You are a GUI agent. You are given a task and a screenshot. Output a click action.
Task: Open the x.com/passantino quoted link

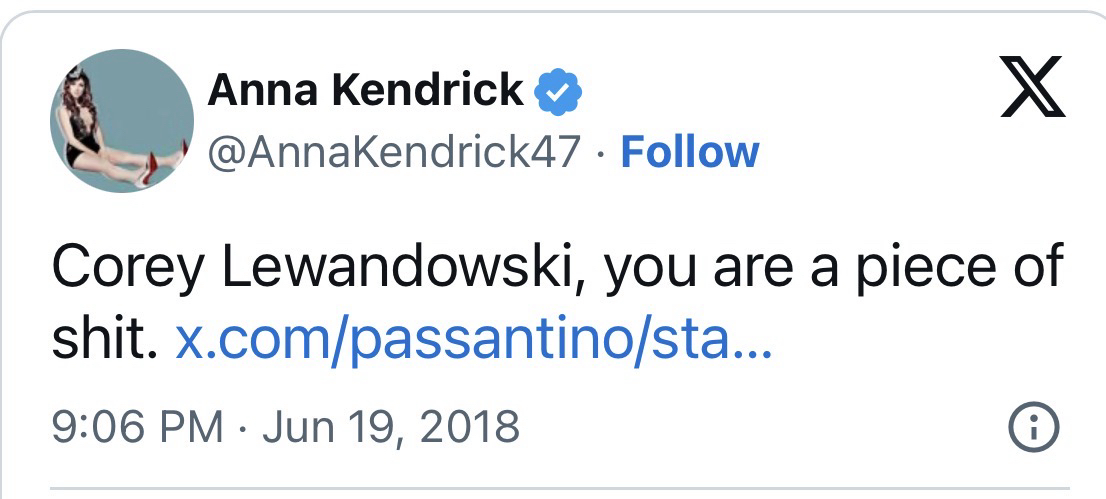tap(473, 342)
